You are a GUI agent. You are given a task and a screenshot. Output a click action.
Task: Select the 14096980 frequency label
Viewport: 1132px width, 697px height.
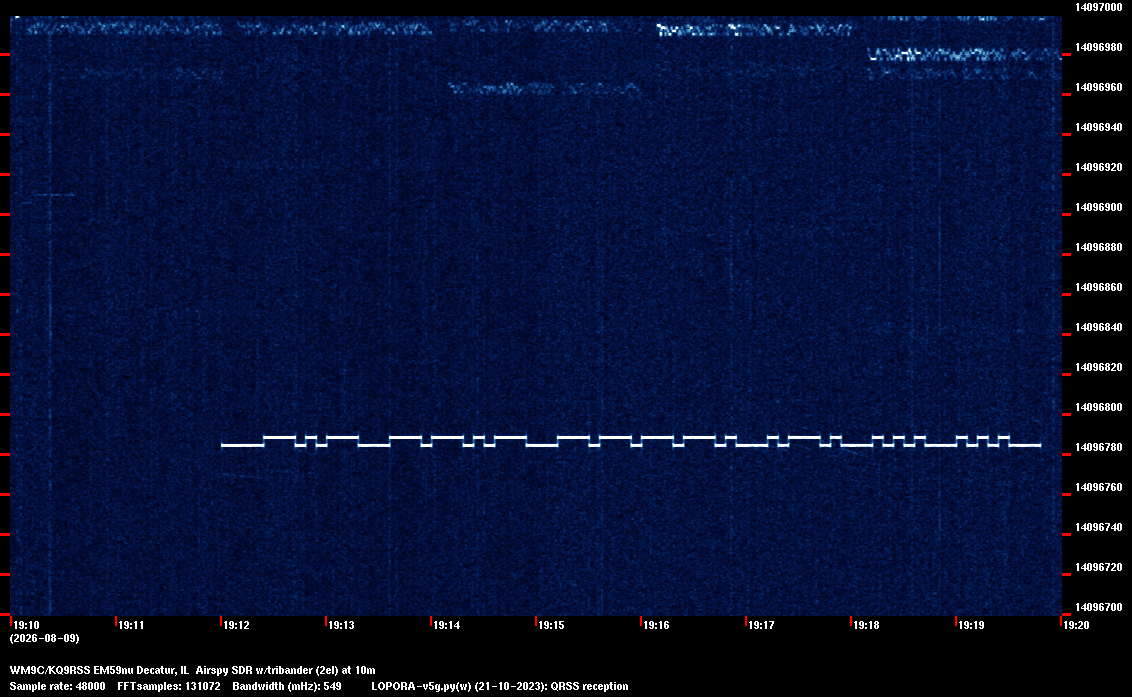point(1099,47)
